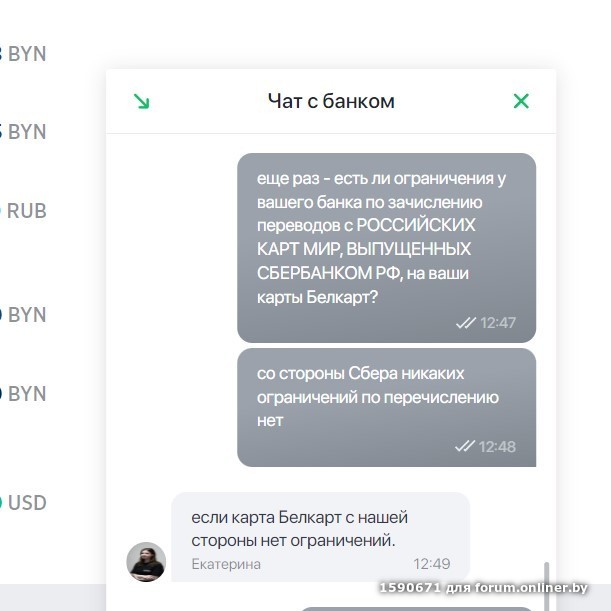Open the RUB account in the list

click(x=24, y=211)
